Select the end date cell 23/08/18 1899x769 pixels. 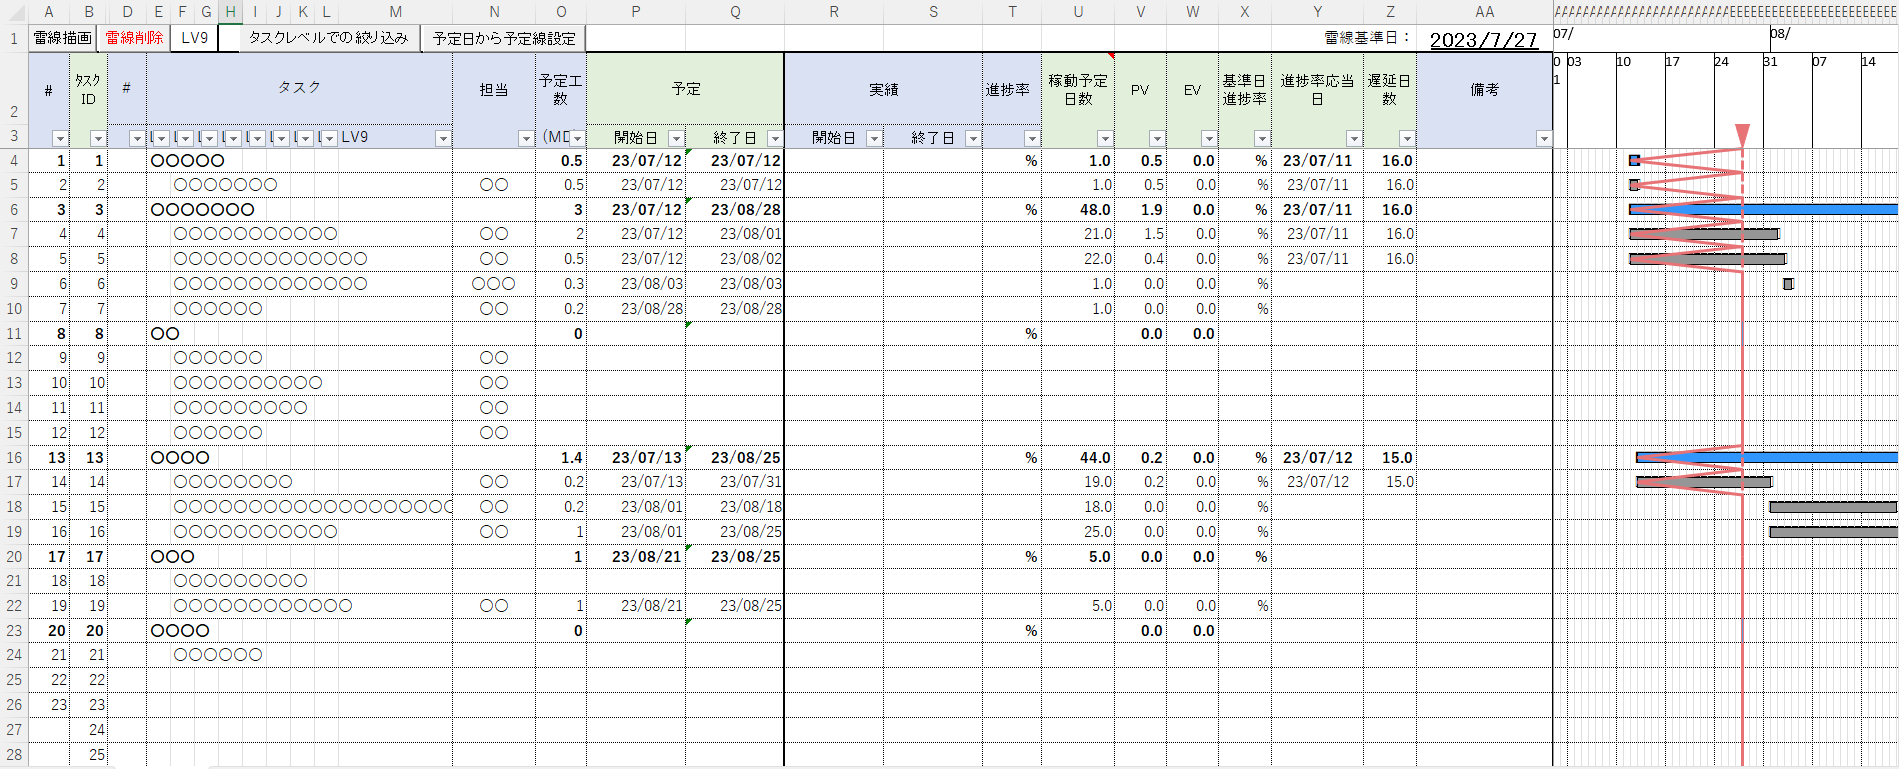[735, 507]
